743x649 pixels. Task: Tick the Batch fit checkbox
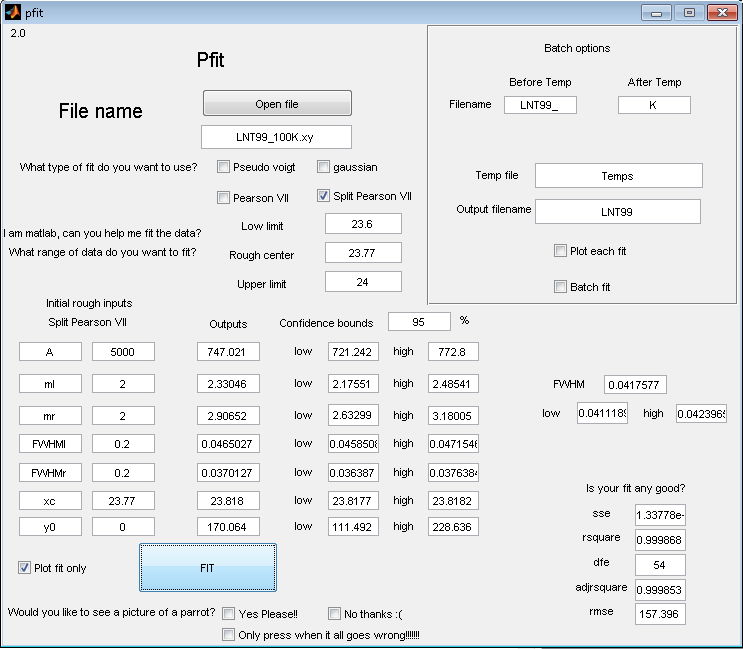561,287
